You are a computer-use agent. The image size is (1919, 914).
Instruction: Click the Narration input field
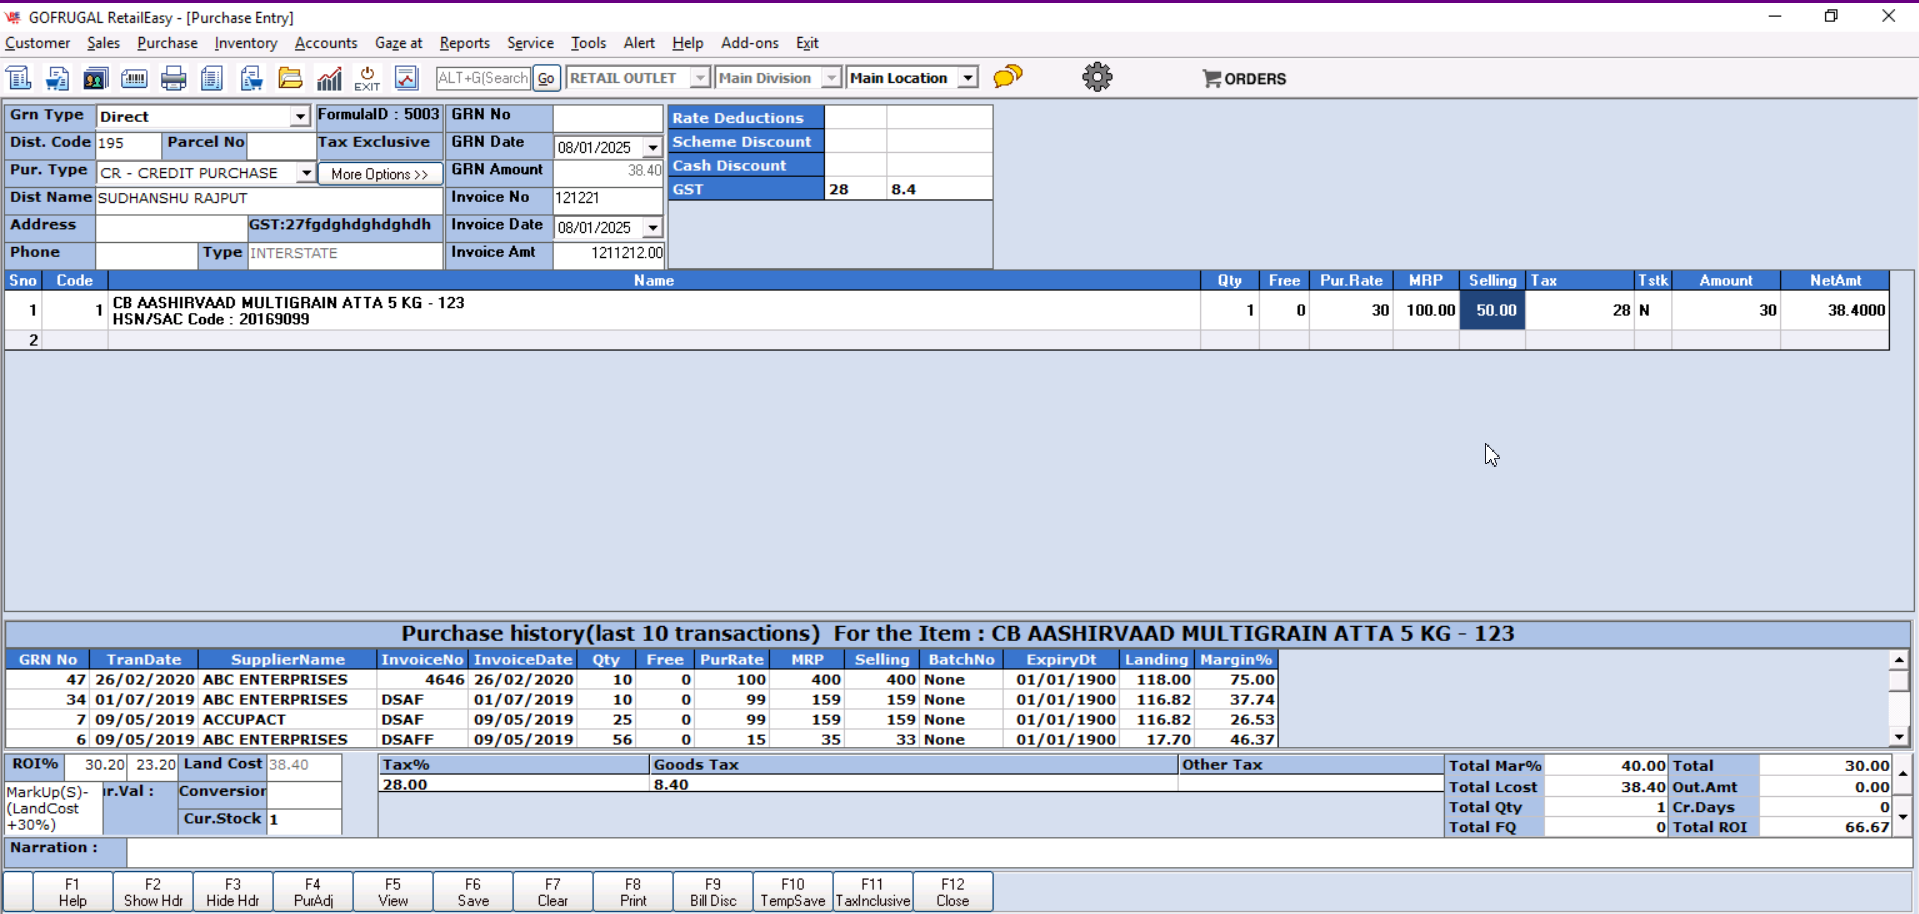(1018, 851)
